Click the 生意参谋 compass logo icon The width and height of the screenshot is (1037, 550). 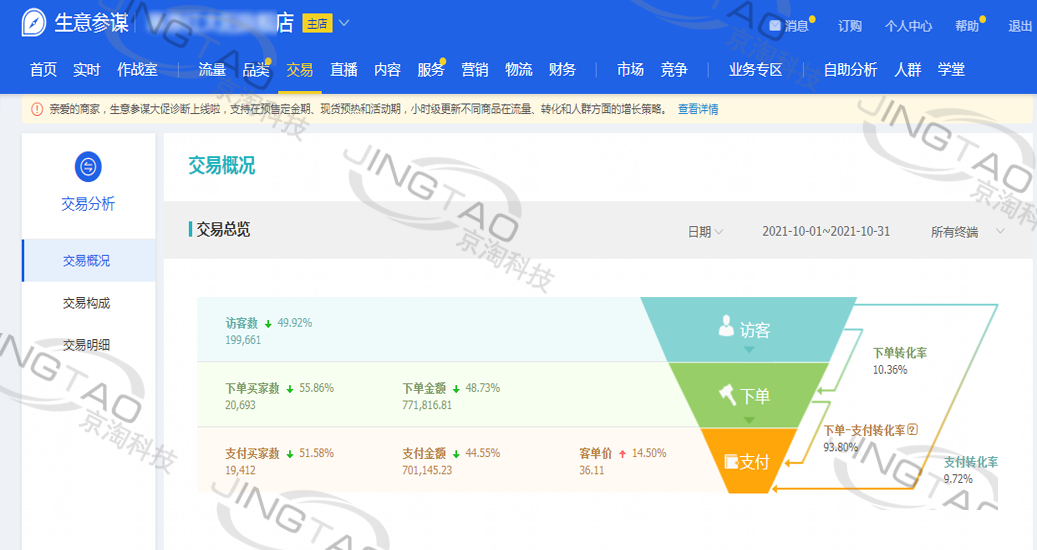34,23
